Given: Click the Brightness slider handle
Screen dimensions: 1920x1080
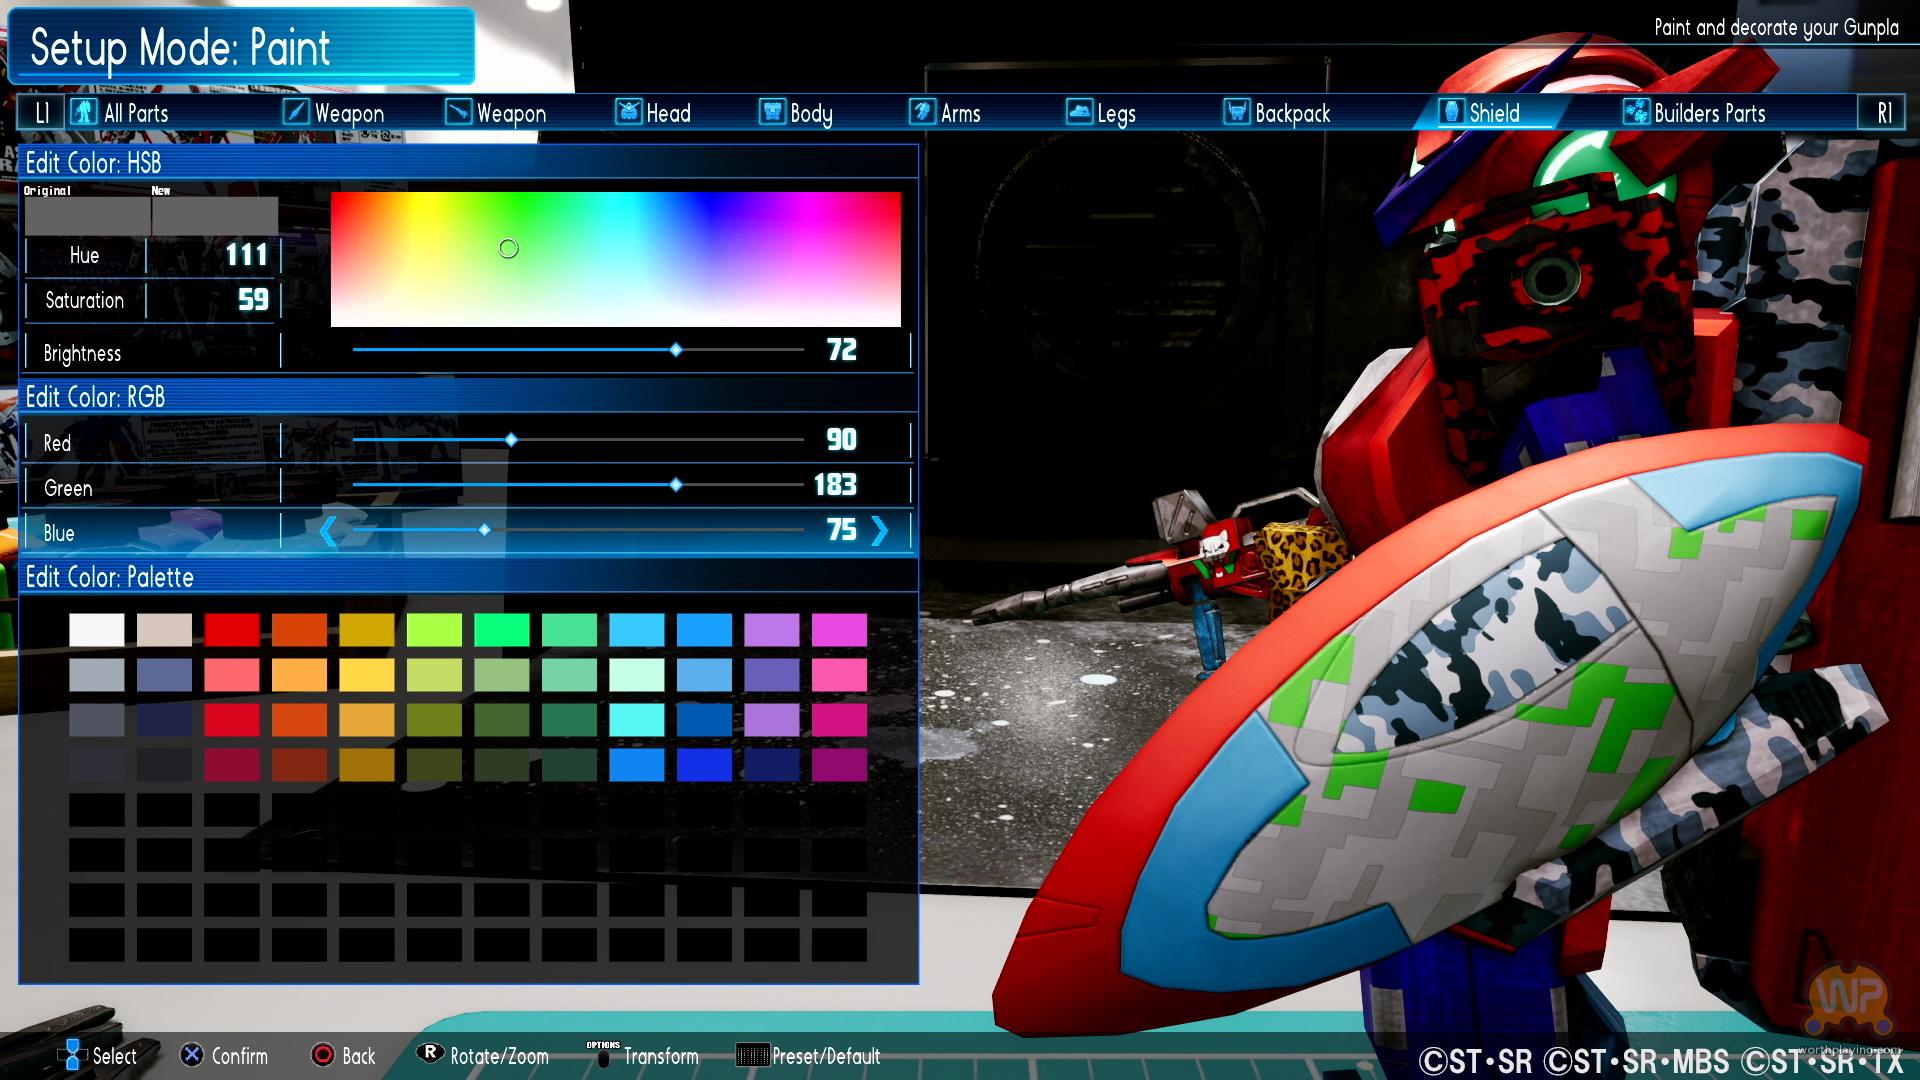Looking at the screenshot, I should (676, 350).
